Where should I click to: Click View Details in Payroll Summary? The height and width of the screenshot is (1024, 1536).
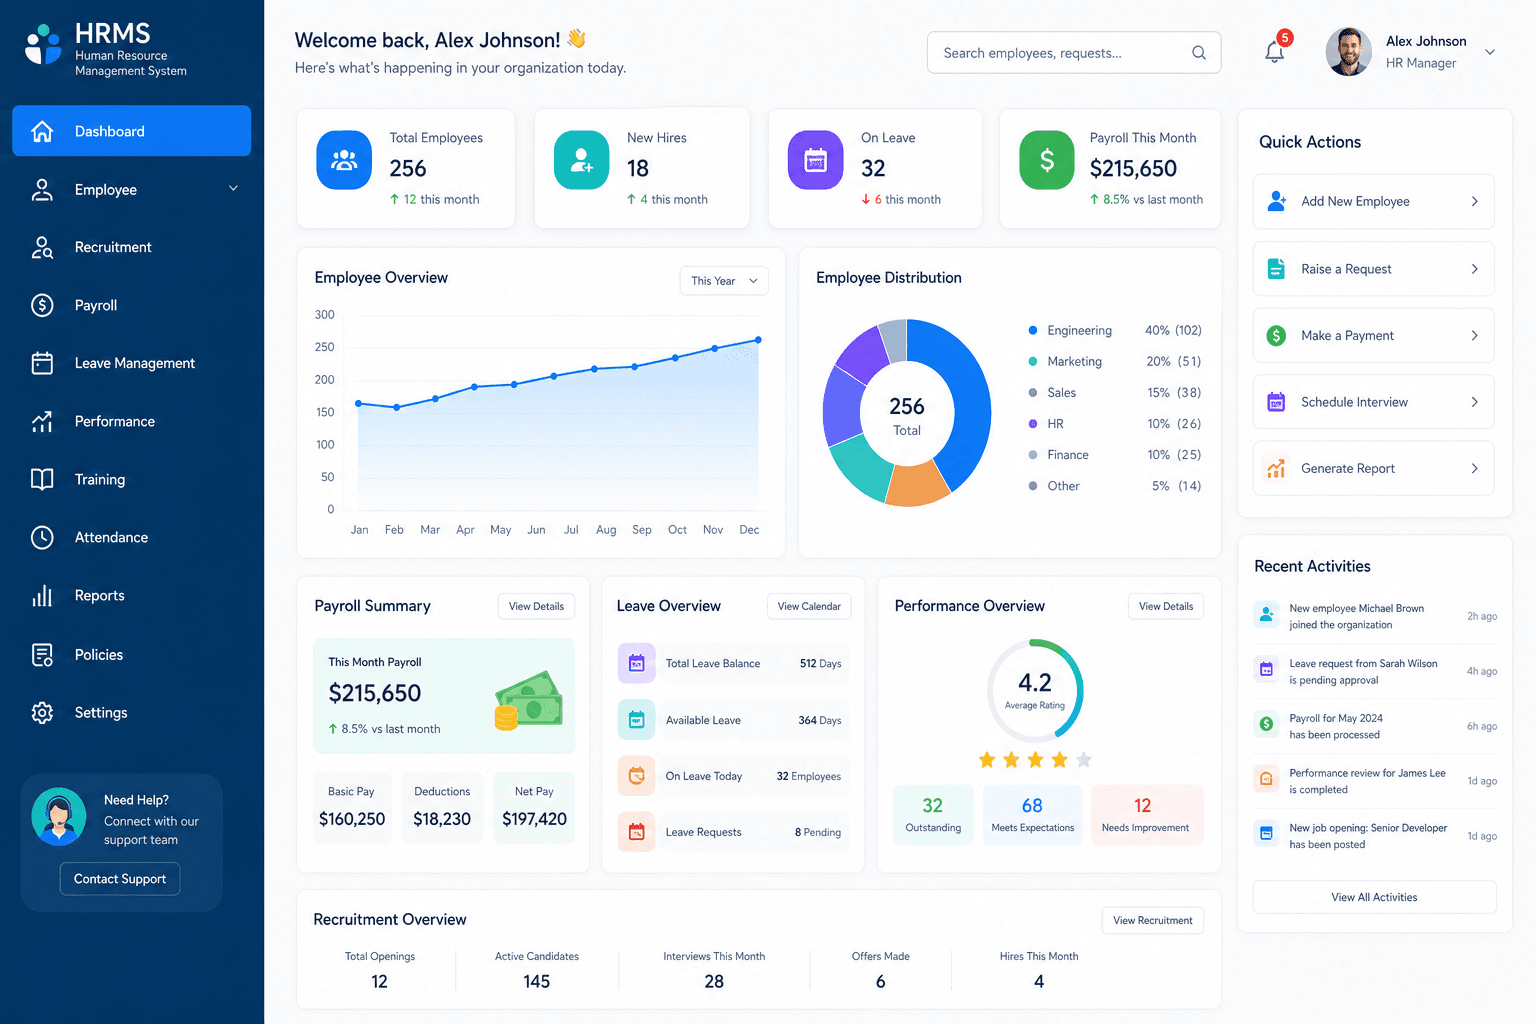click(x=536, y=606)
